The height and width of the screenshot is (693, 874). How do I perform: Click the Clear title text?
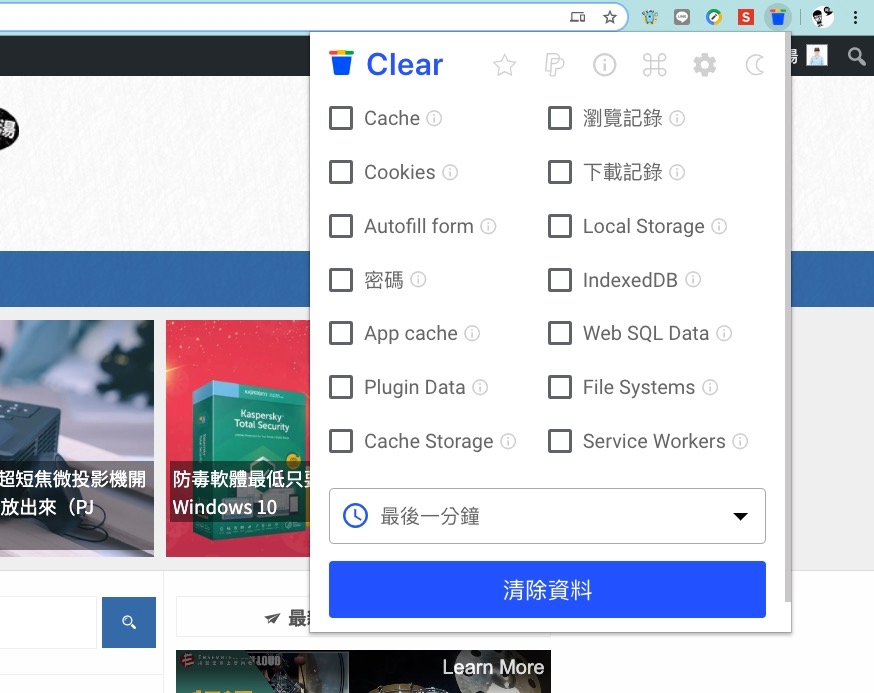405,64
